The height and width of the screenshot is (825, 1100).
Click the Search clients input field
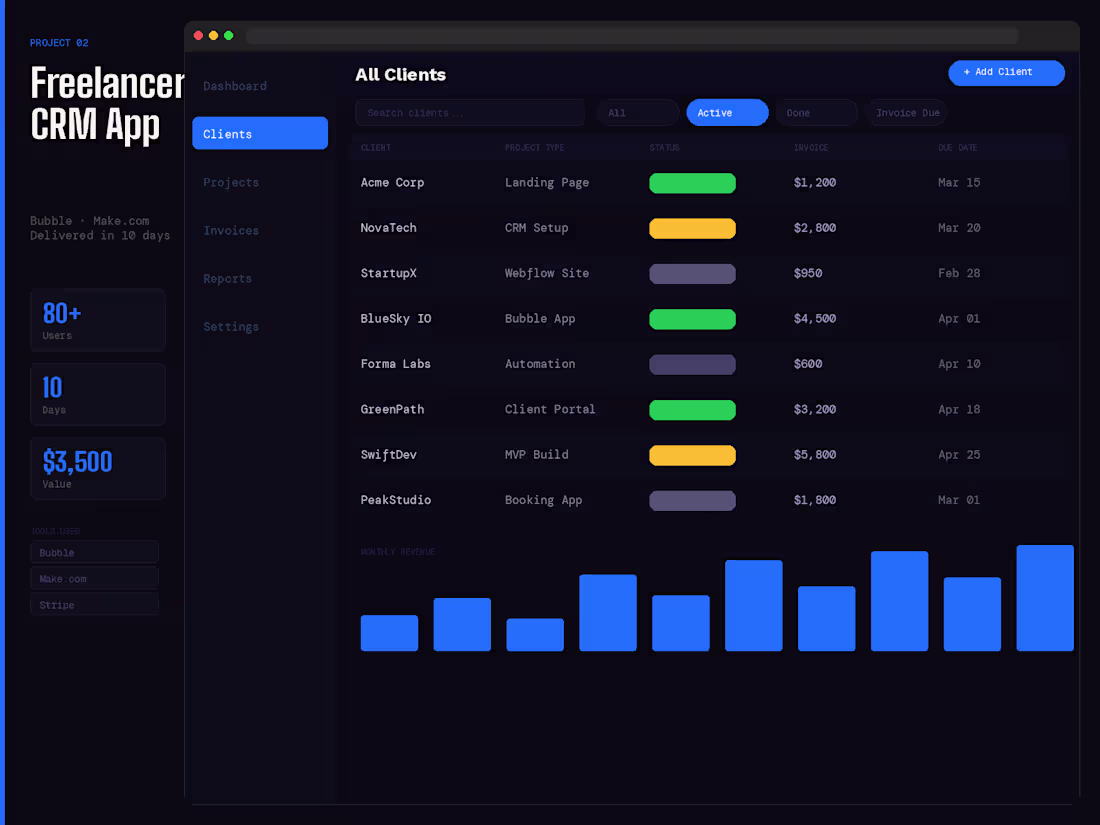(x=469, y=112)
